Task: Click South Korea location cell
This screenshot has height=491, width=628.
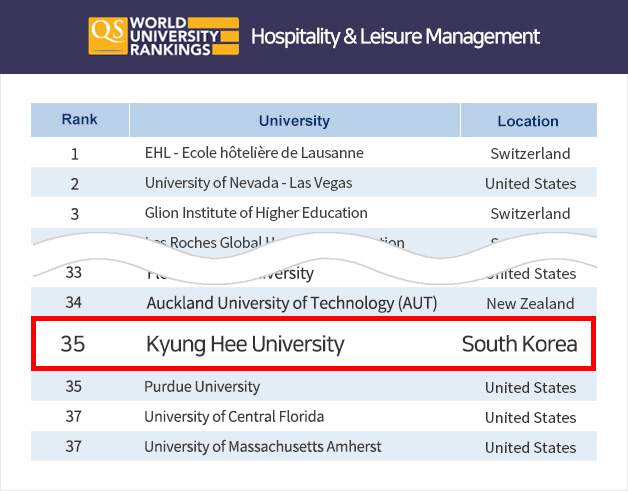Action: tap(519, 344)
